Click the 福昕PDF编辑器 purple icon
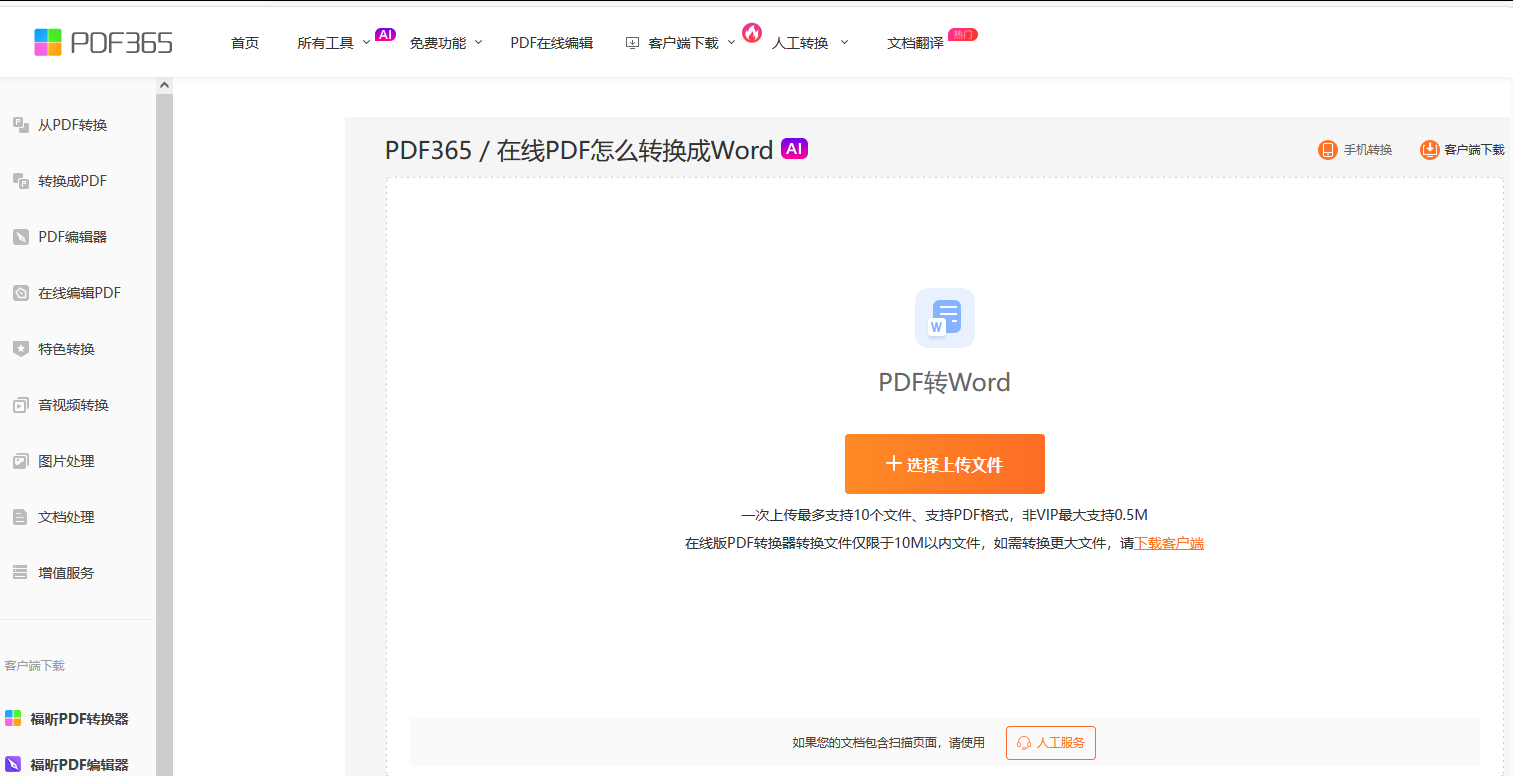The width and height of the screenshot is (1513, 776). coord(13,764)
